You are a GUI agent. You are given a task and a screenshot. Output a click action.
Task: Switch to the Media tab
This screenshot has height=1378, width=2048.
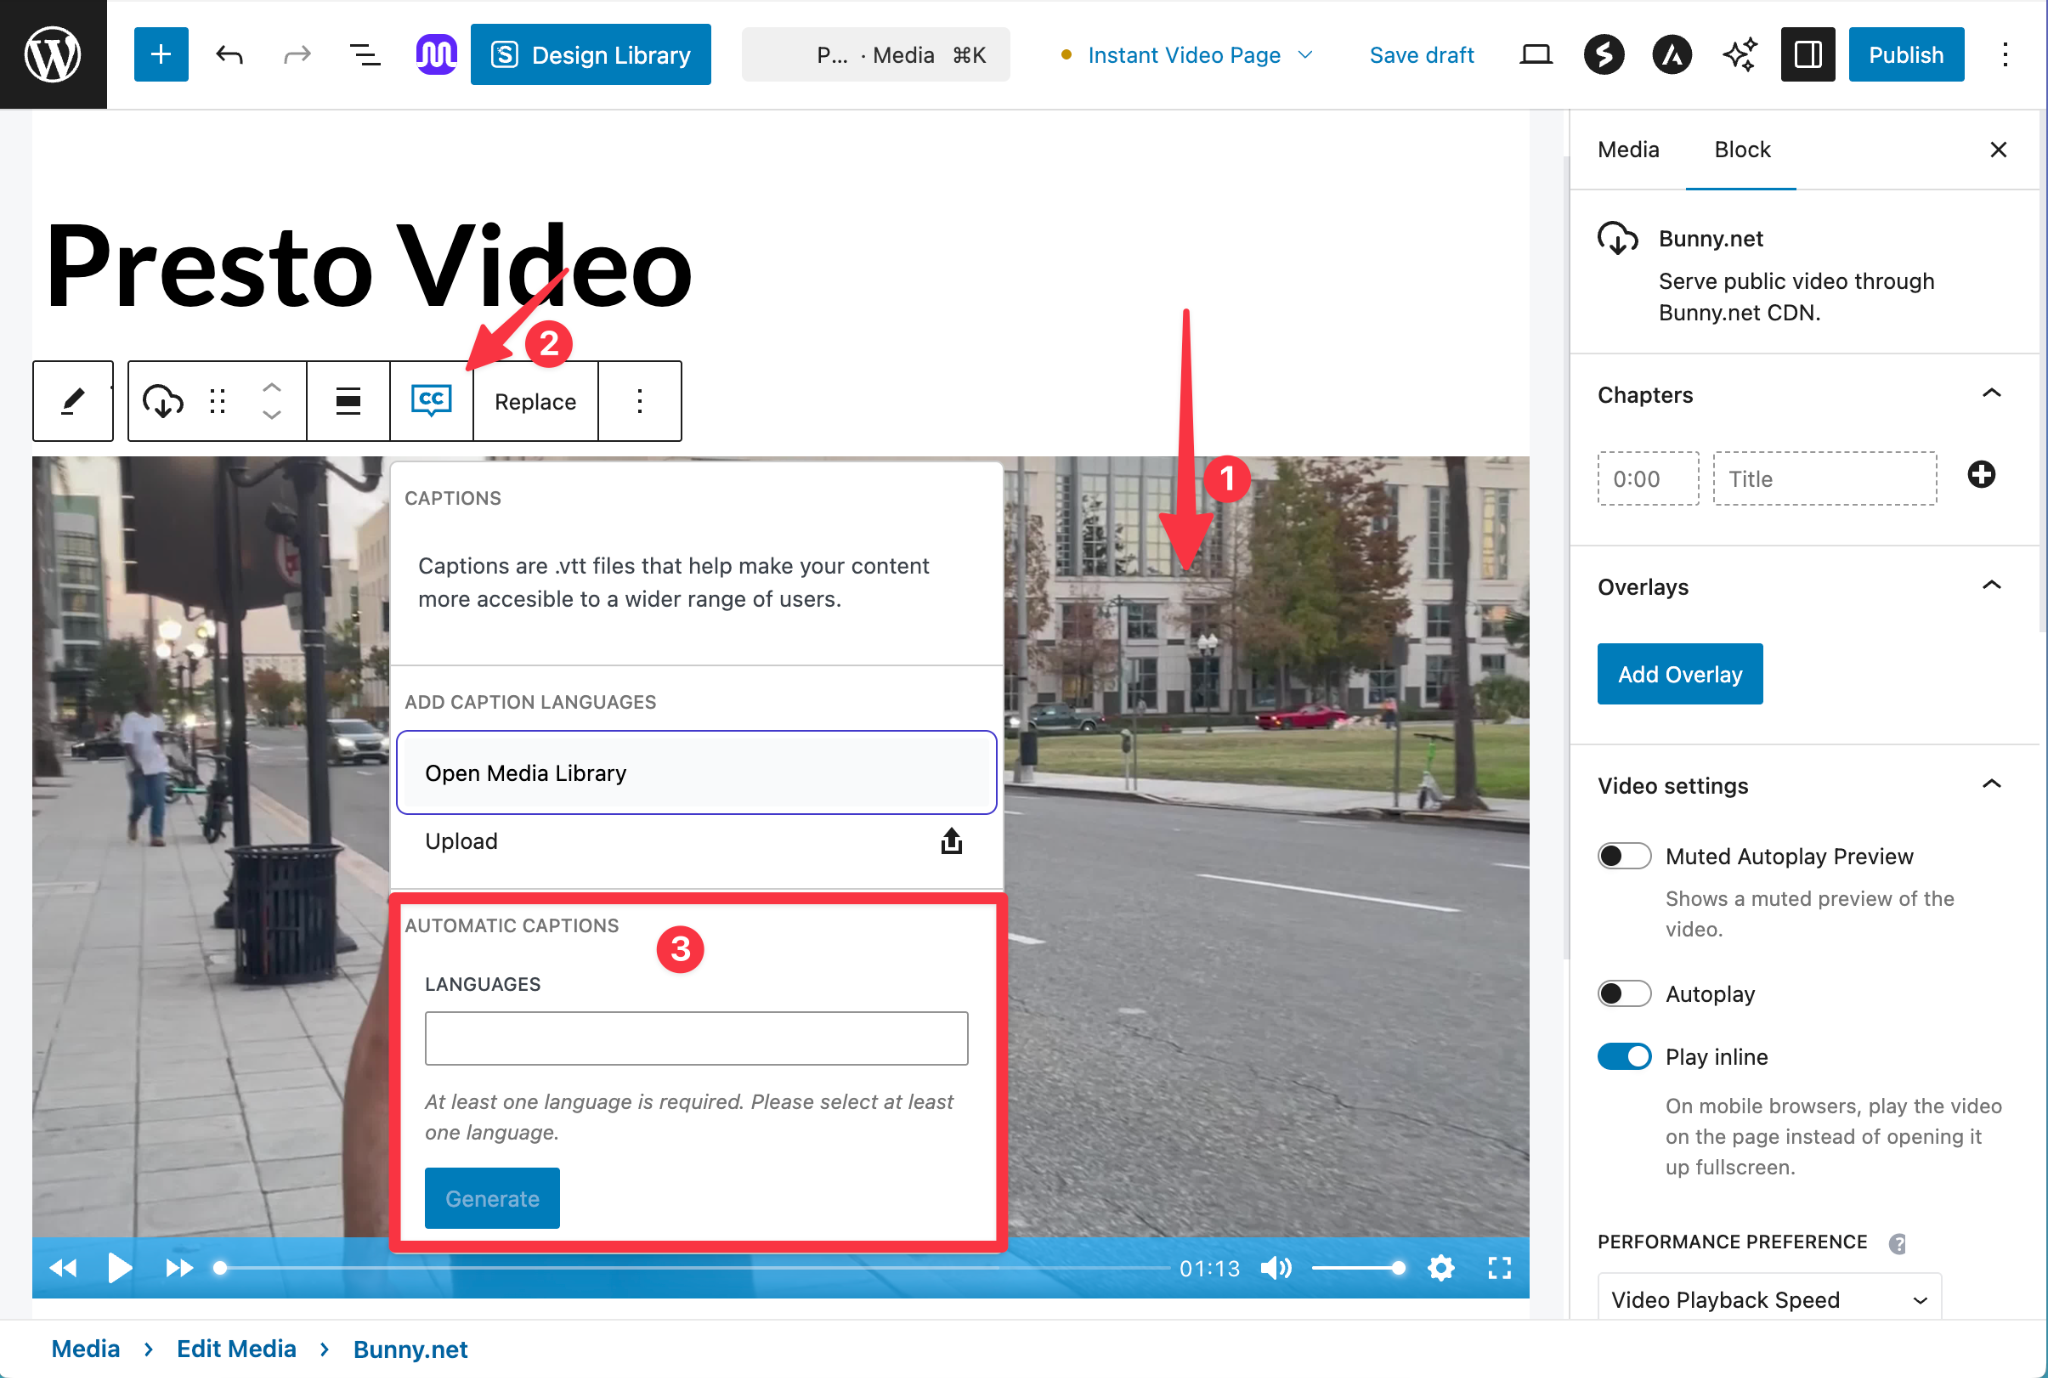[1628, 150]
